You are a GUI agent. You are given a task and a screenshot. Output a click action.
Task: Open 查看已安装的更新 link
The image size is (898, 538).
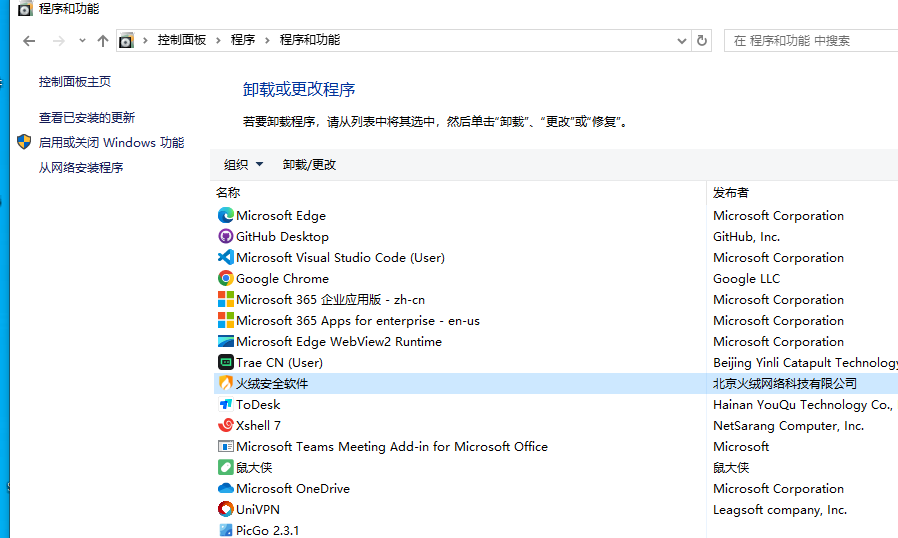pos(87,118)
